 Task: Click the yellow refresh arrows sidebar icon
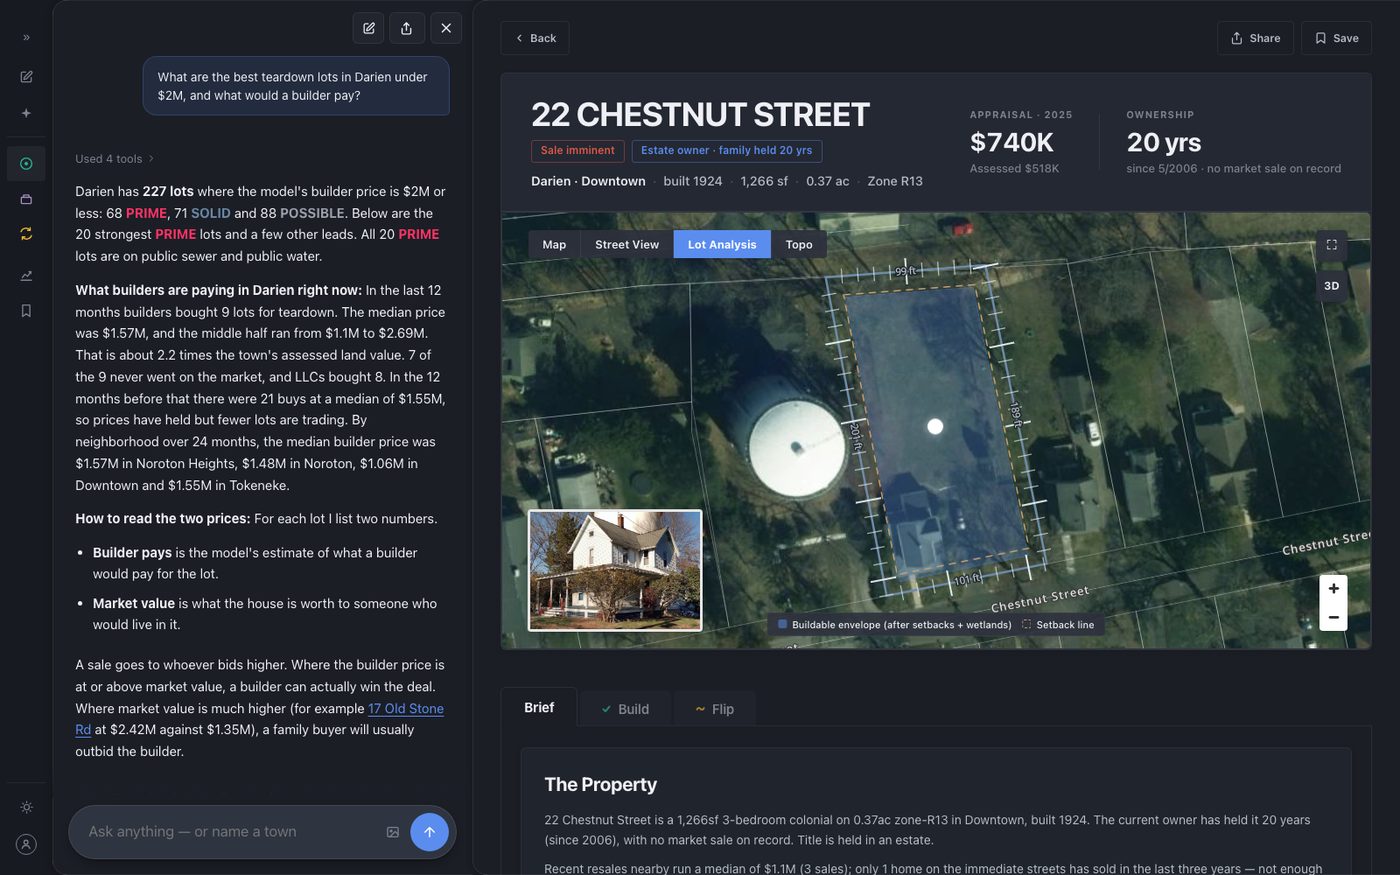click(26, 233)
